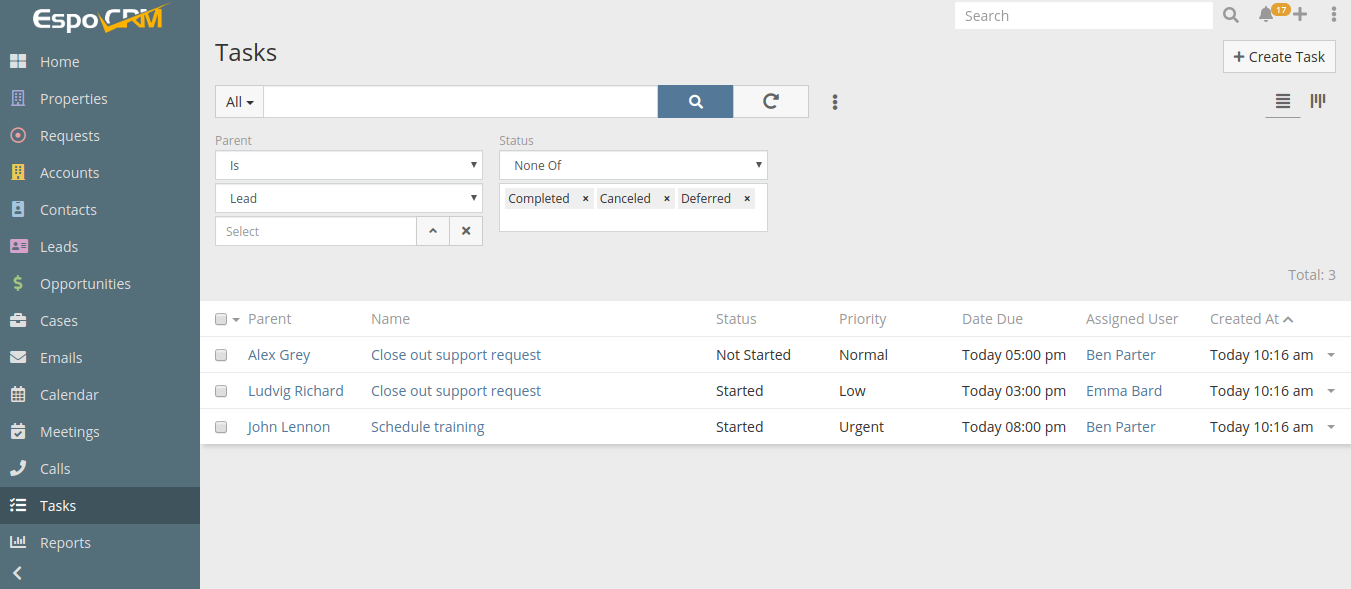This screenshot has width=1351, height=589.
Task: Open Opportunities in the sidebar
Action: pos(85,284)
